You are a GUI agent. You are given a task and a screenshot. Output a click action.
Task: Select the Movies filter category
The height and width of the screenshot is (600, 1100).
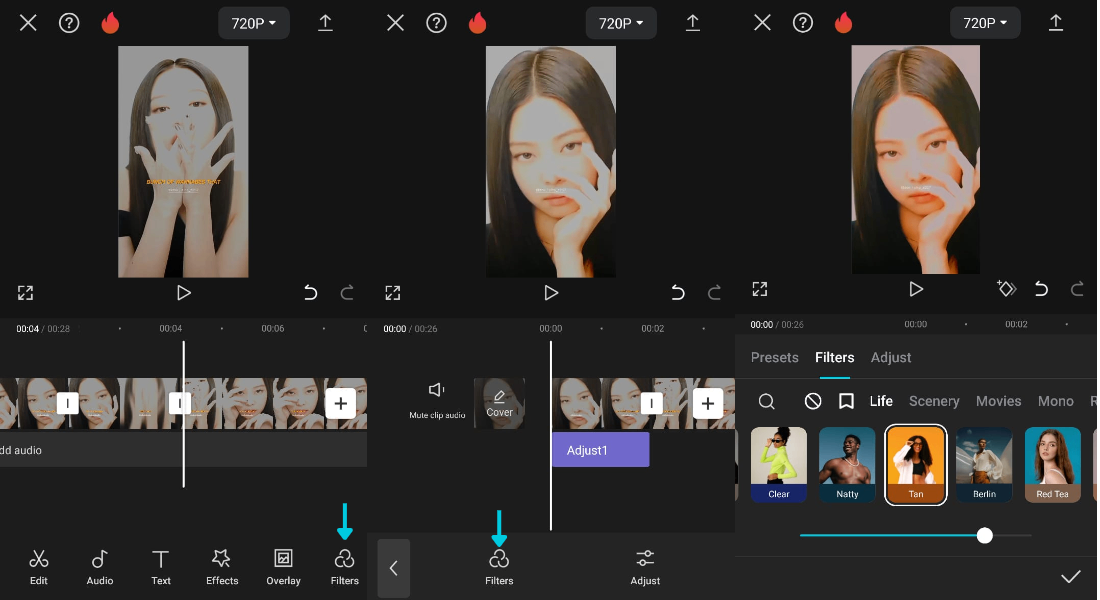click(998, 401)
